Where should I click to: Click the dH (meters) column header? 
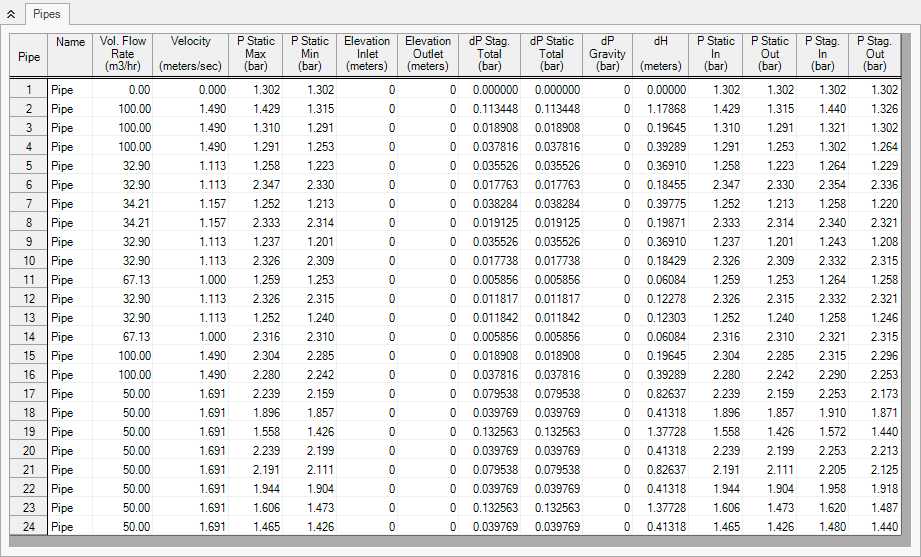pyautogui.click(x=661, y=54)
